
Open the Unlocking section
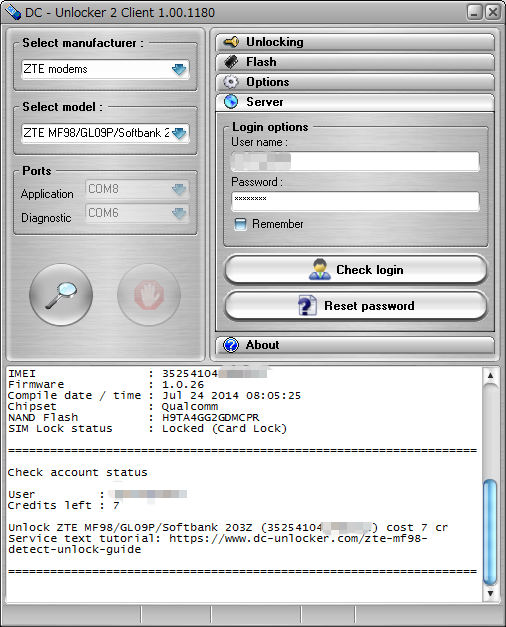pyautogui.click(x=355, y=42)
